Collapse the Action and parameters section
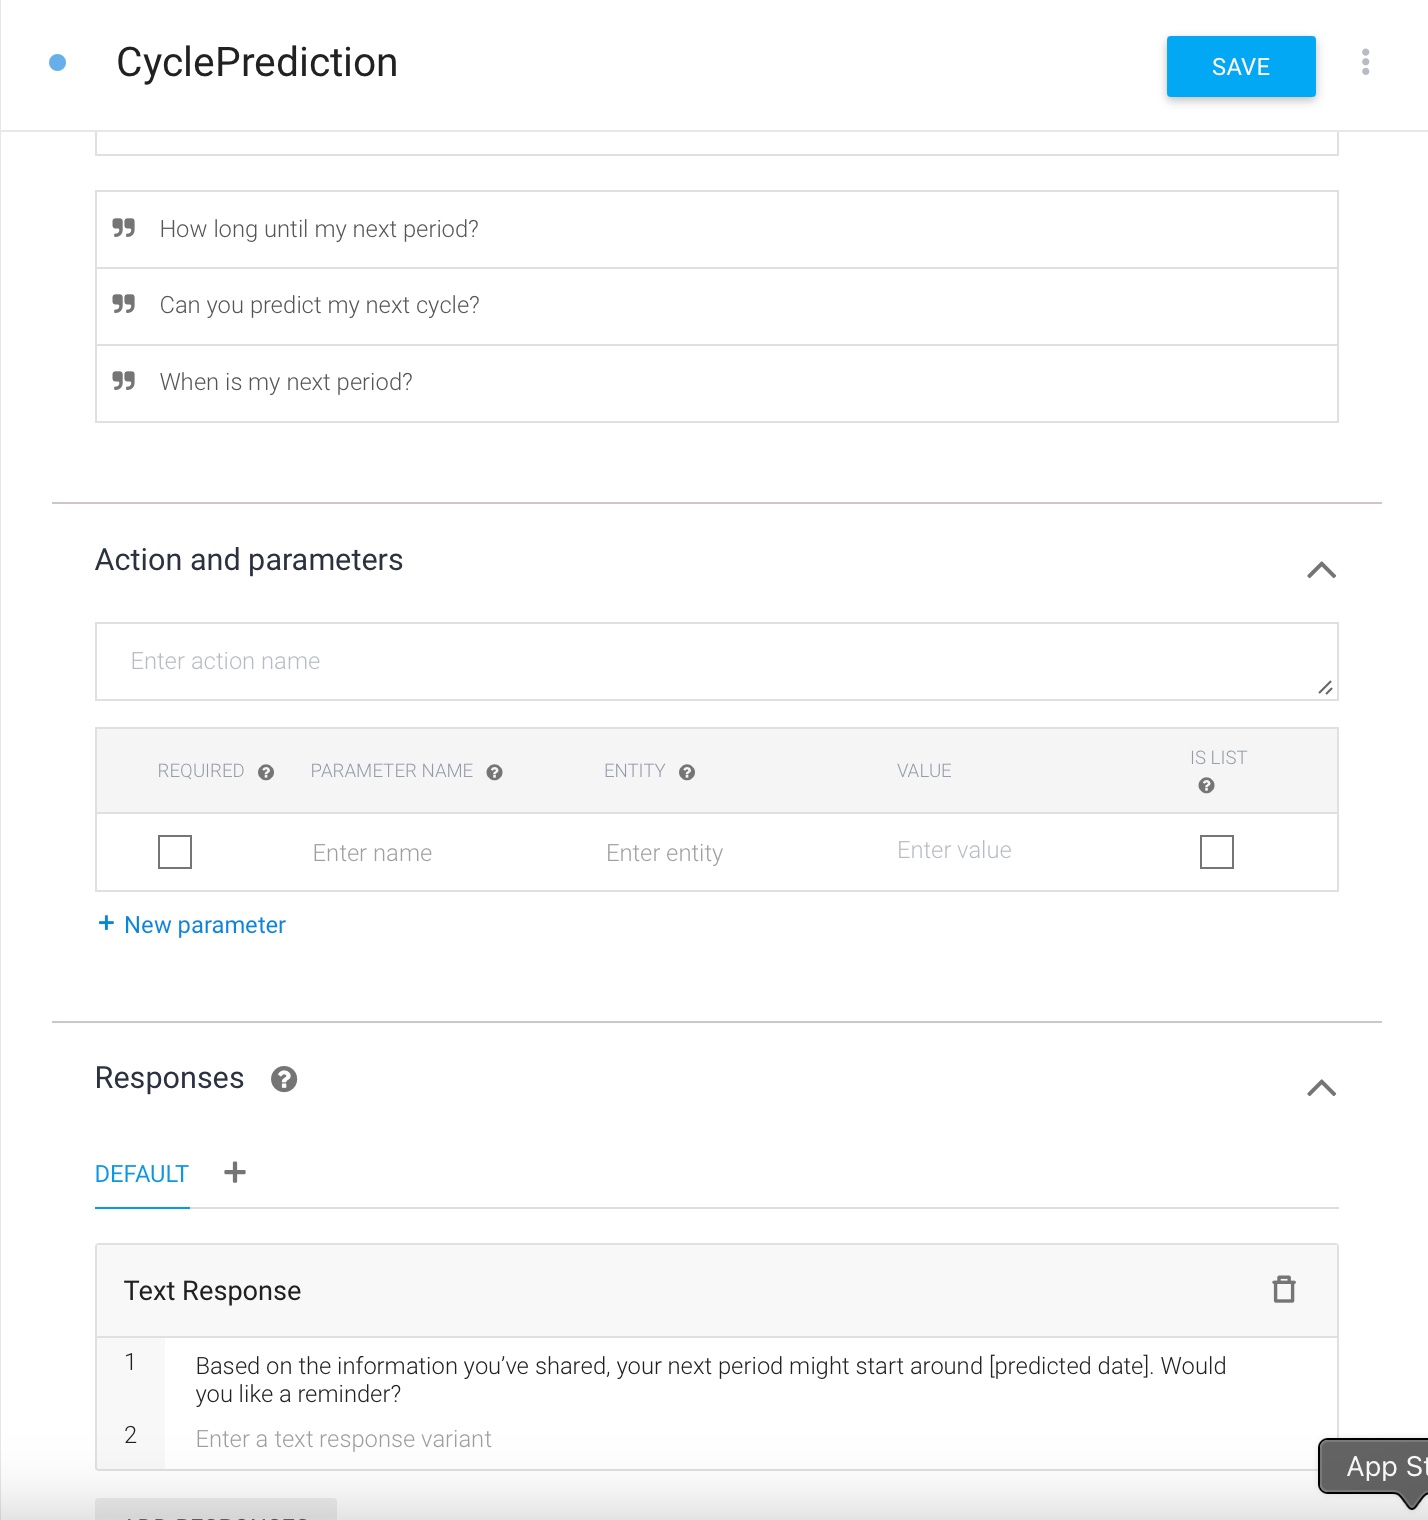This screenshot has height=1520, width=1428. coord(1321,570)
